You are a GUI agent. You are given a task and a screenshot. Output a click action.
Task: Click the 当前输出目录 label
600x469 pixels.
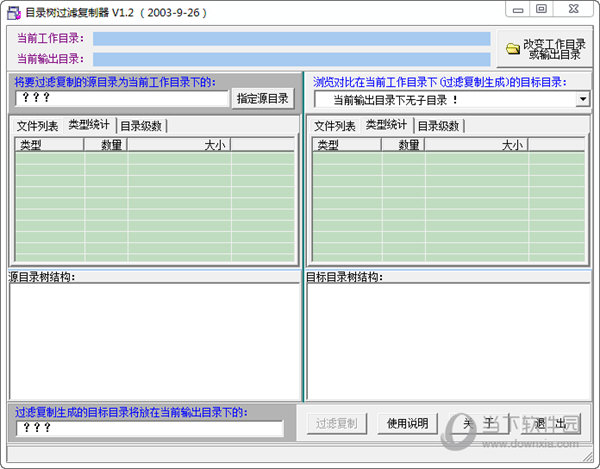(50, 59)
